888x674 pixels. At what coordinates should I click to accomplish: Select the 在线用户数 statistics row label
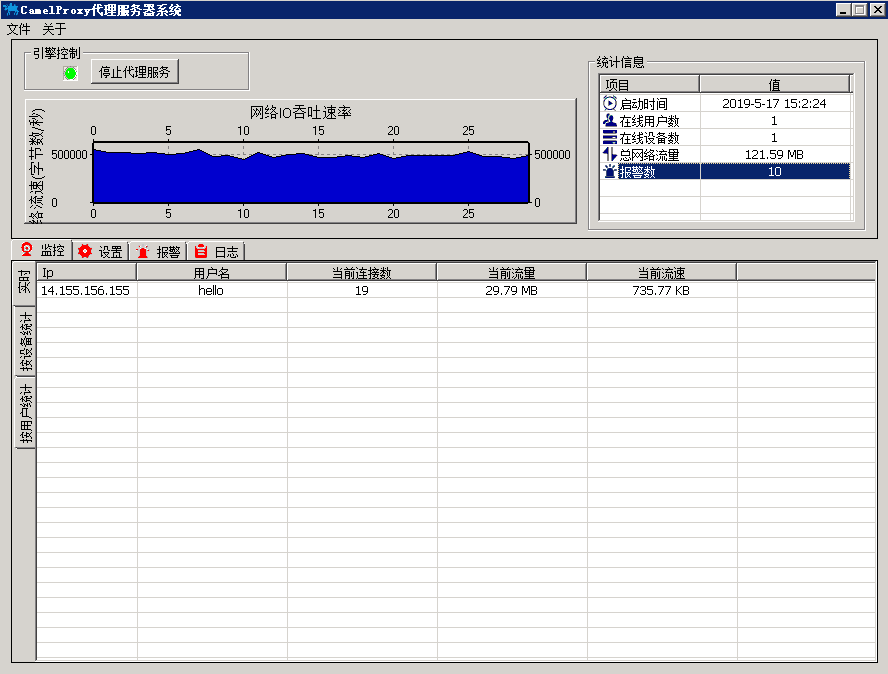649,121
